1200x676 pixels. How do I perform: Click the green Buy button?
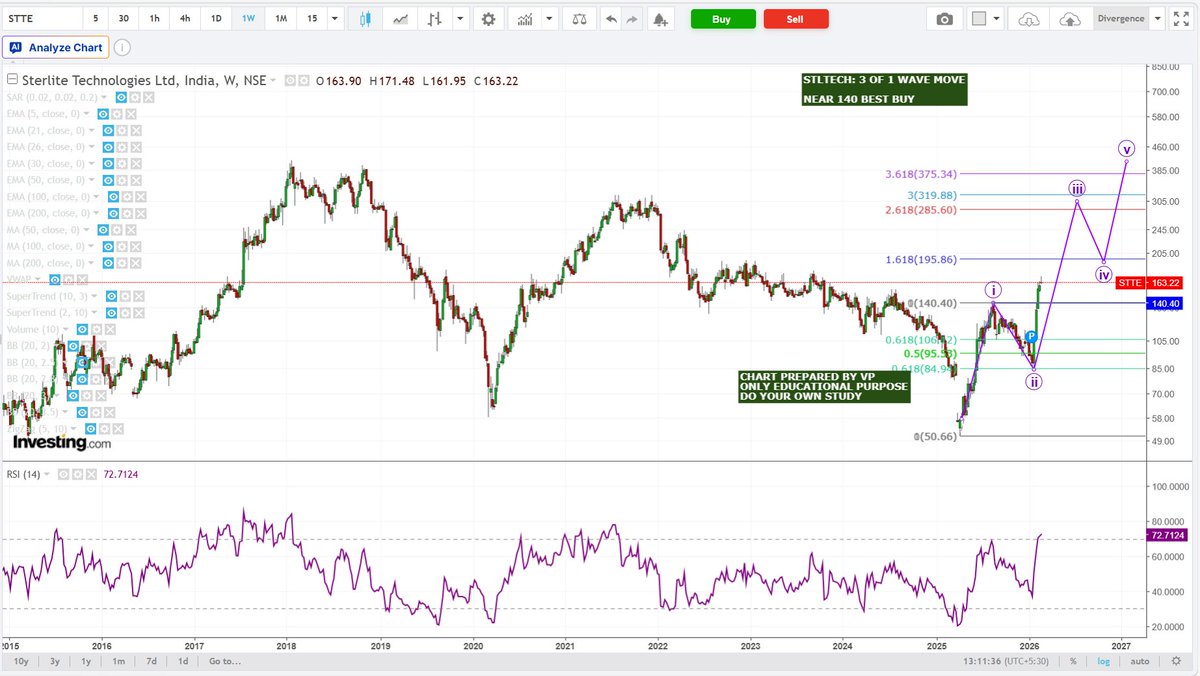click(x=722, y=19)
